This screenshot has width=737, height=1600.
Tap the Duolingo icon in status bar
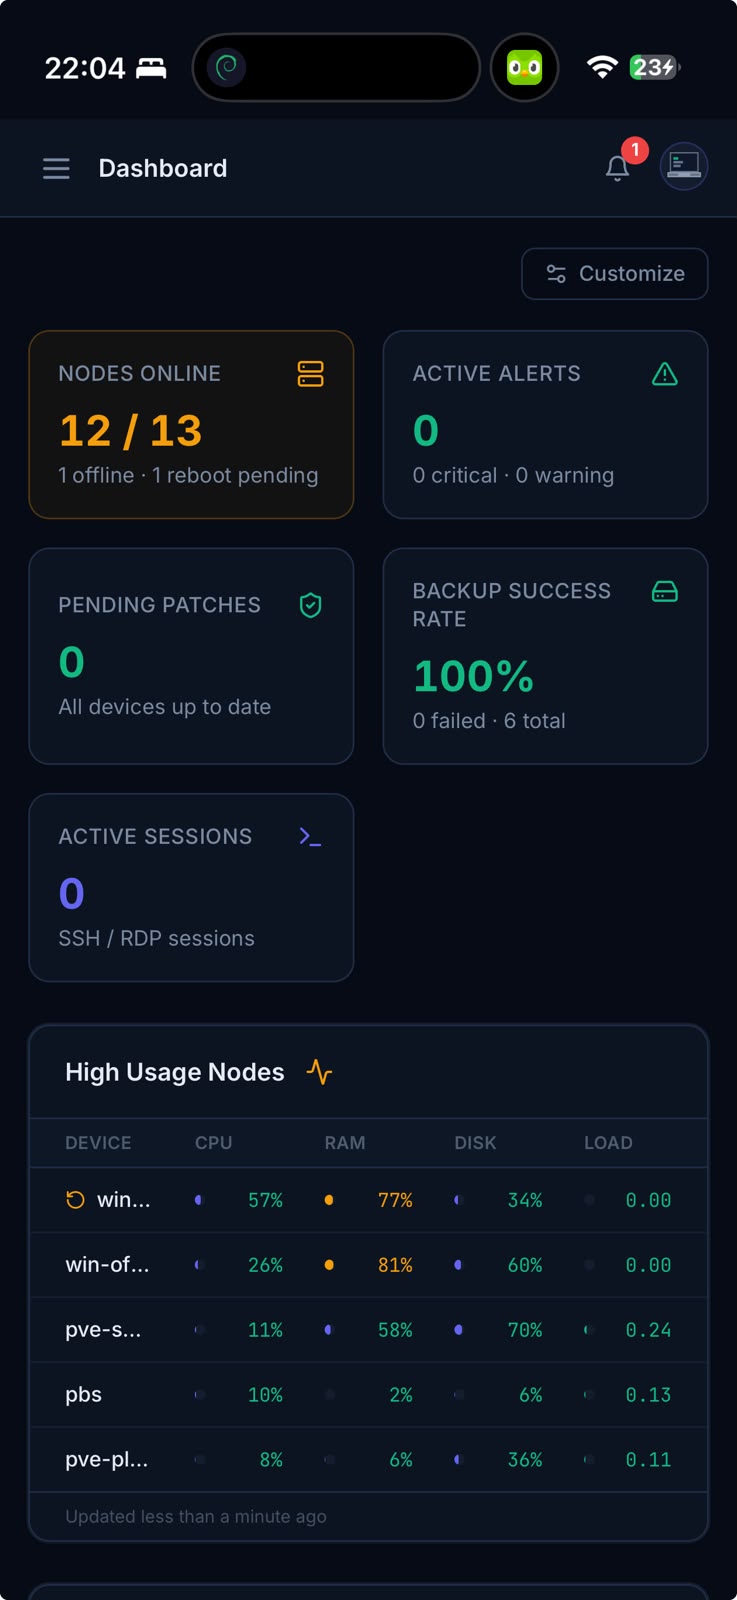coord(524,68)
